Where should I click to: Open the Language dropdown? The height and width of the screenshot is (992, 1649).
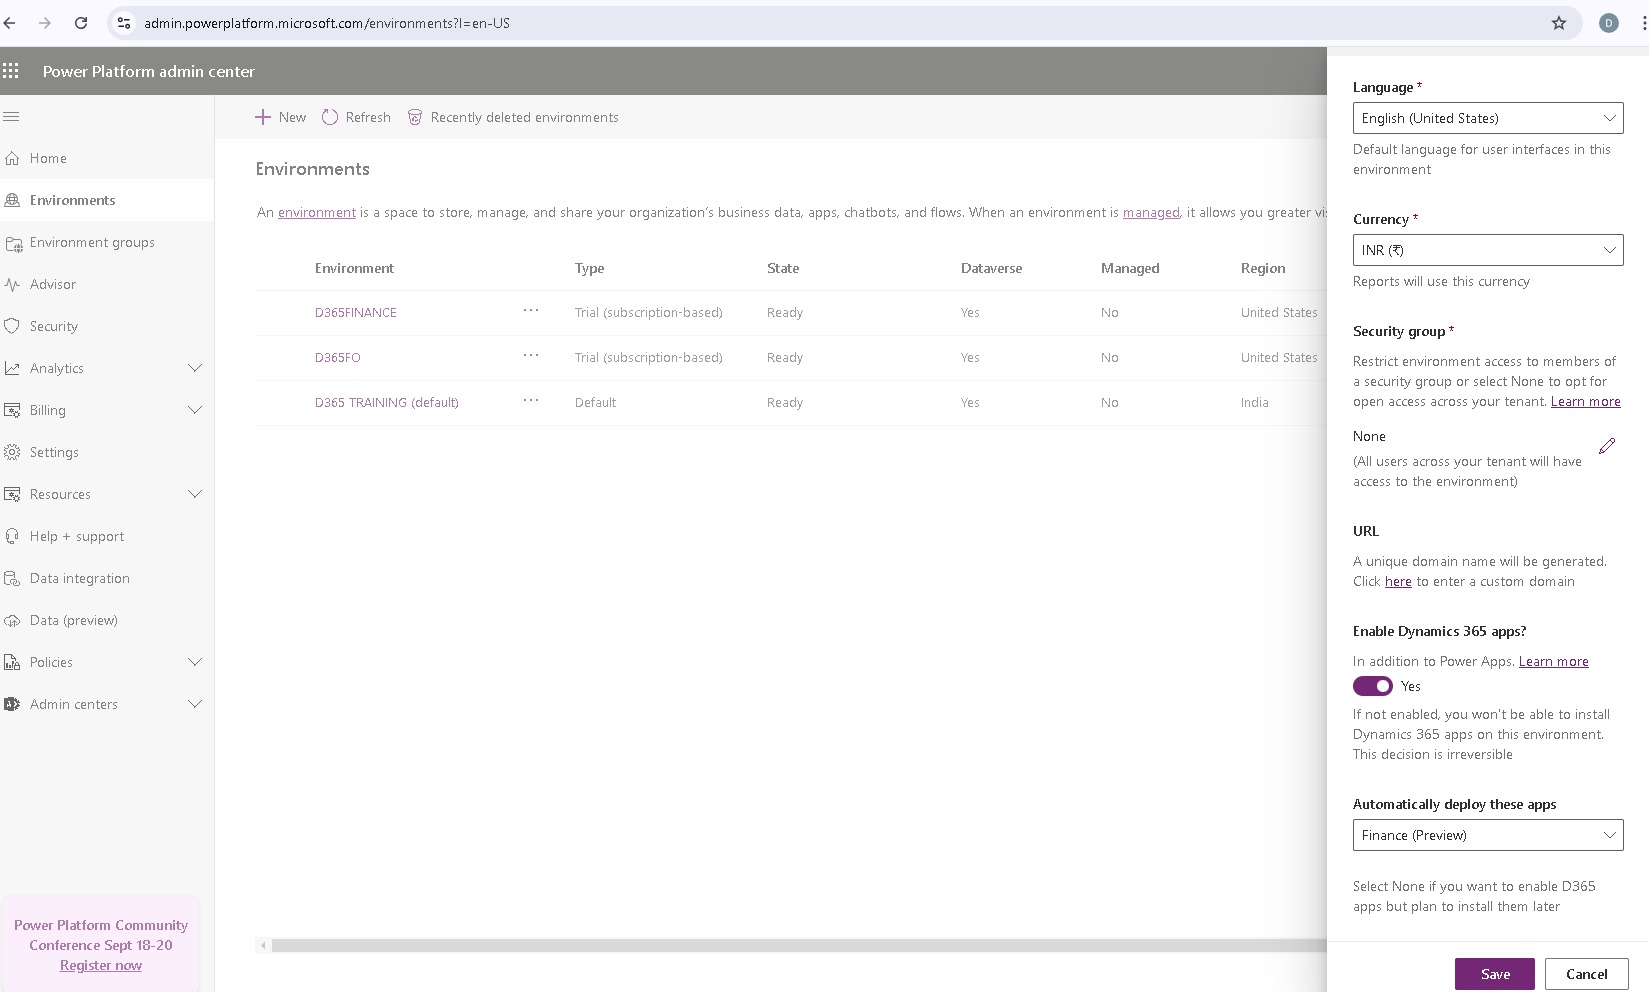1487,118
